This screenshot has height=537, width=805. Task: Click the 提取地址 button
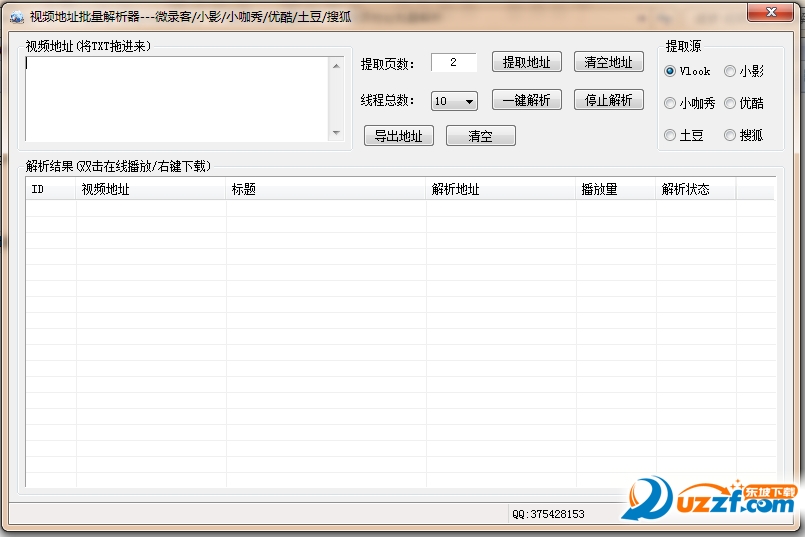526,62
